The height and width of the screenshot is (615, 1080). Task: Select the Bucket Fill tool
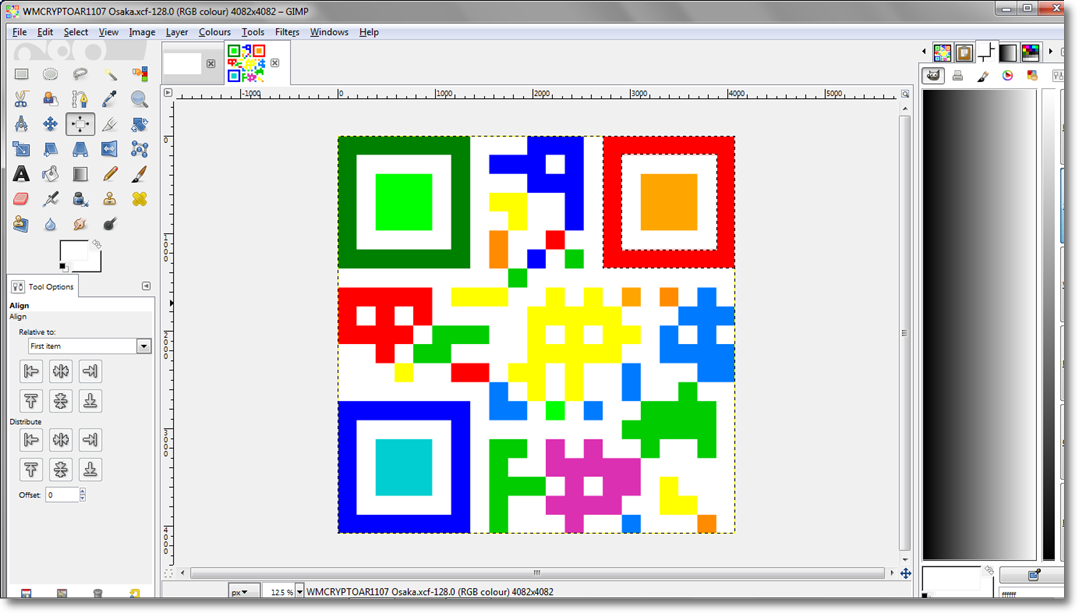coord(50,174)
